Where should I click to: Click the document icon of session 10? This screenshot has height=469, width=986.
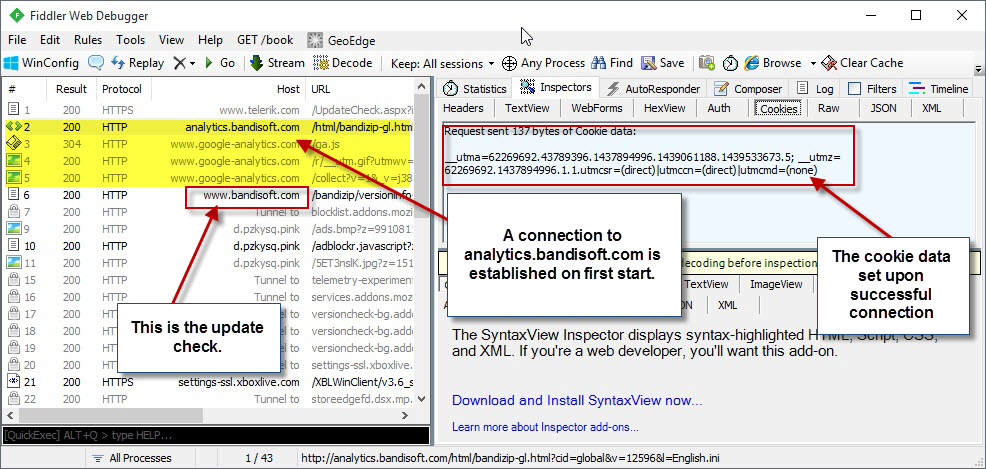13,246
